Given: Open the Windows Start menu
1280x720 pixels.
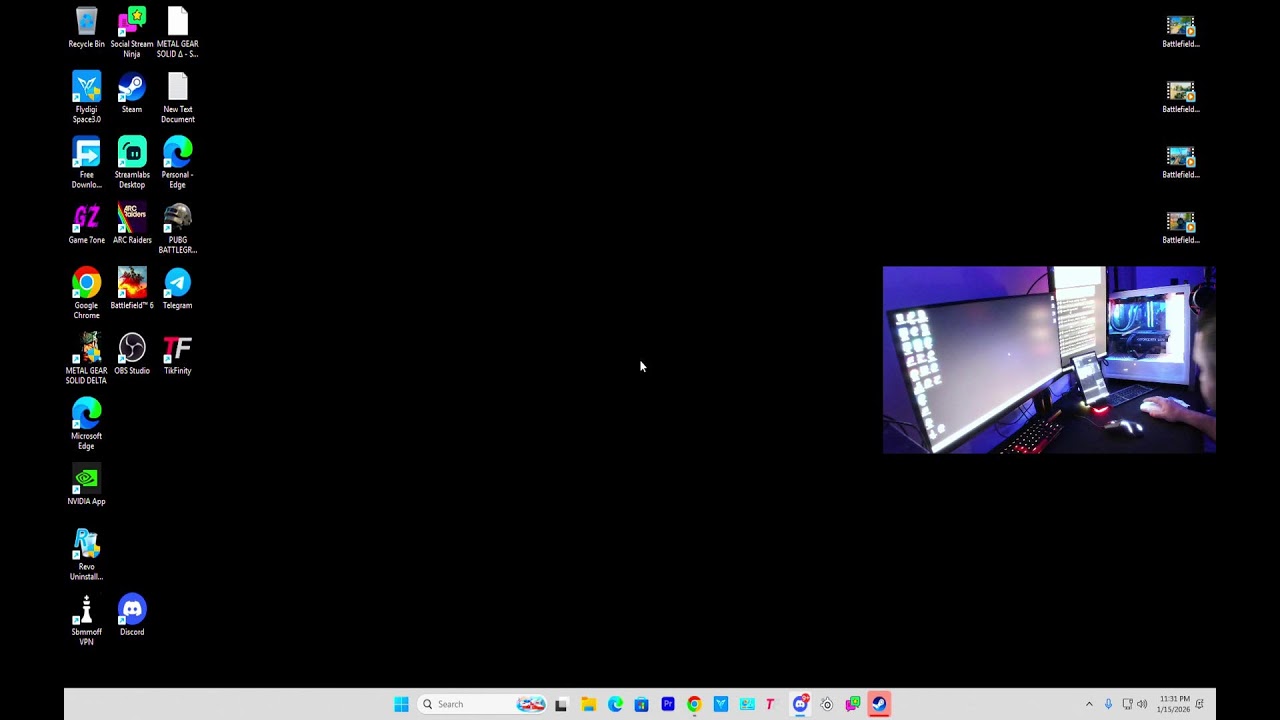Looking at the screenshot, I should [401, 704].
